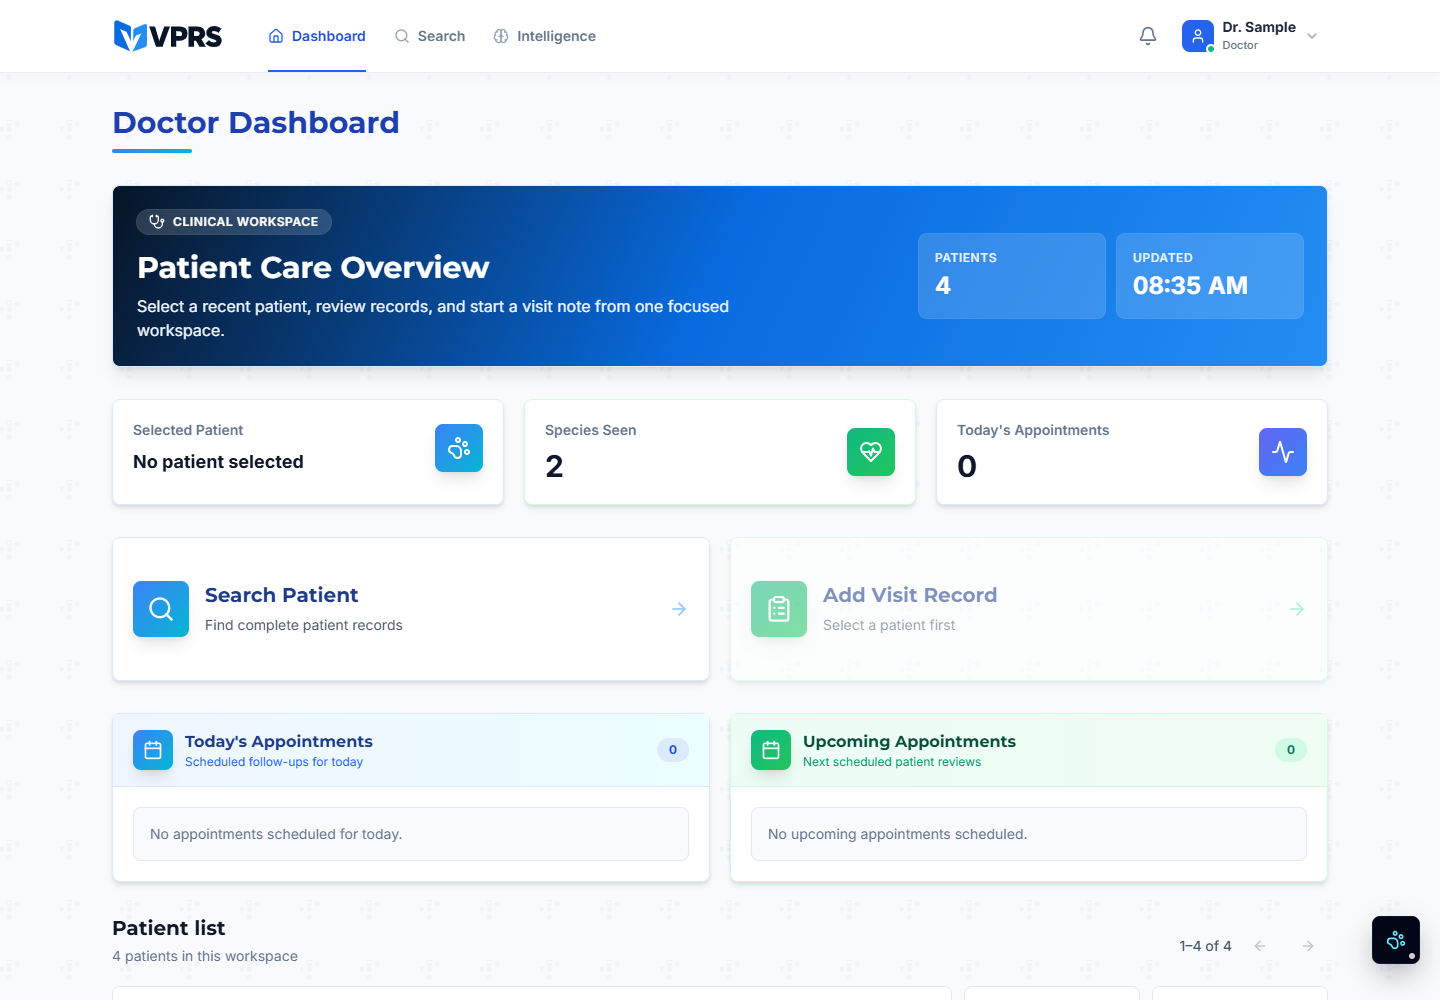1440x1000 pixels.
Task: Click the calendar icon for Upcoming Appointments
Action: point(771,750)
